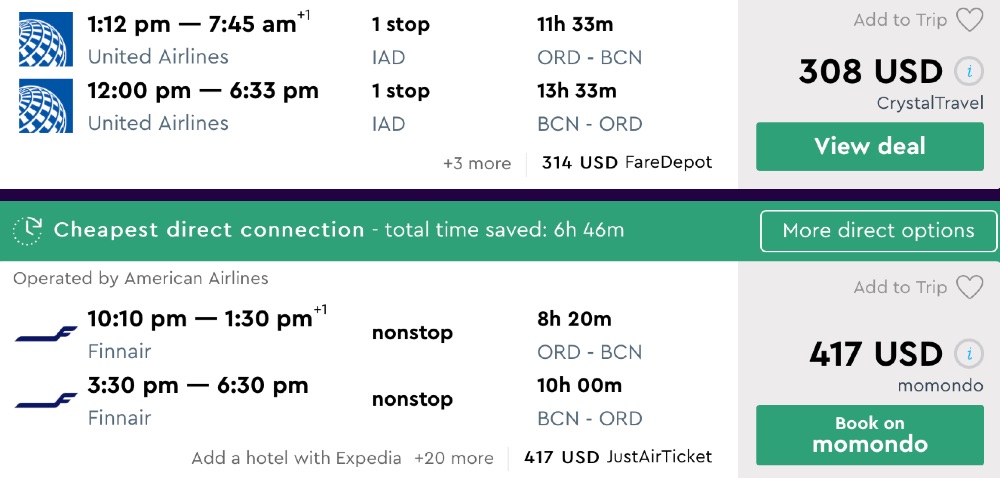Click heart icon on 308 USD deal

coord(969,20)
